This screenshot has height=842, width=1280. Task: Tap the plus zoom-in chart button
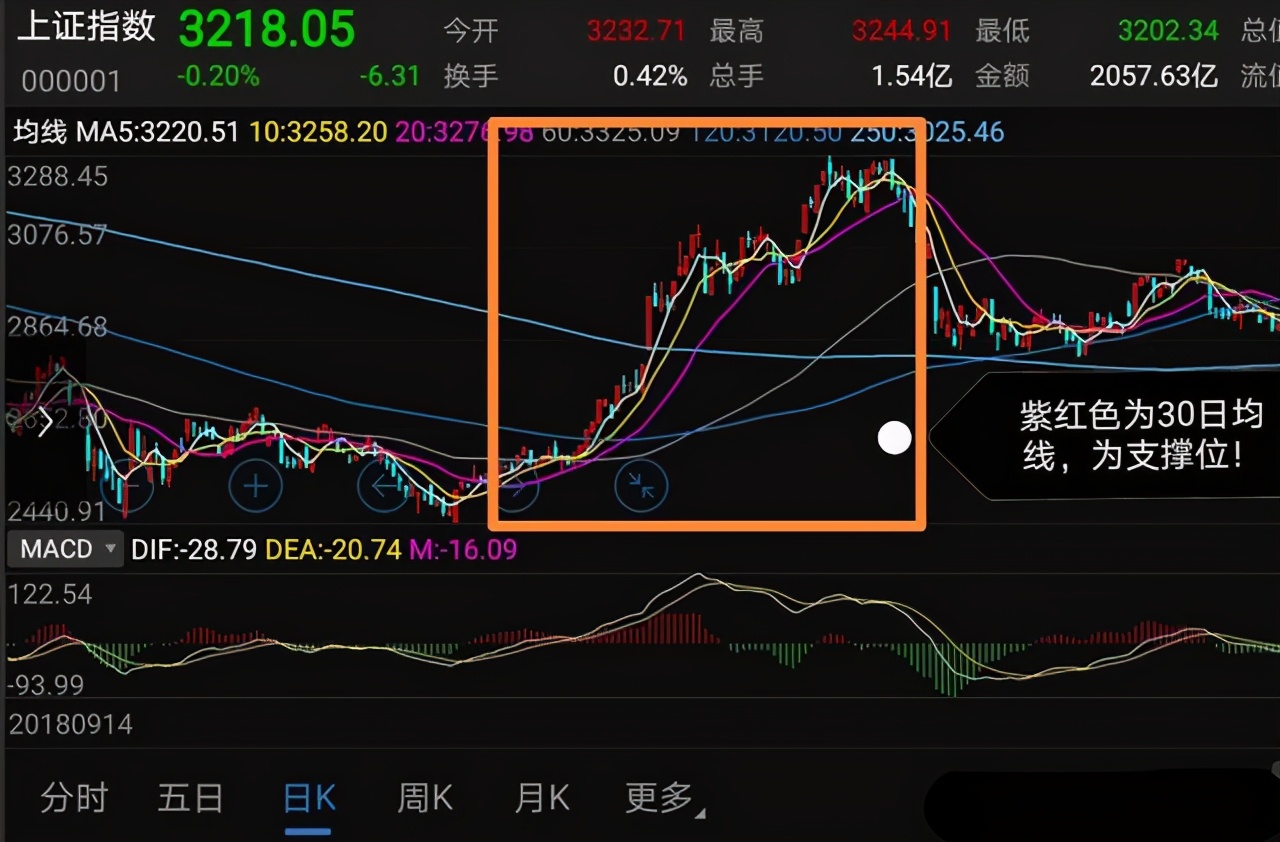256,487
